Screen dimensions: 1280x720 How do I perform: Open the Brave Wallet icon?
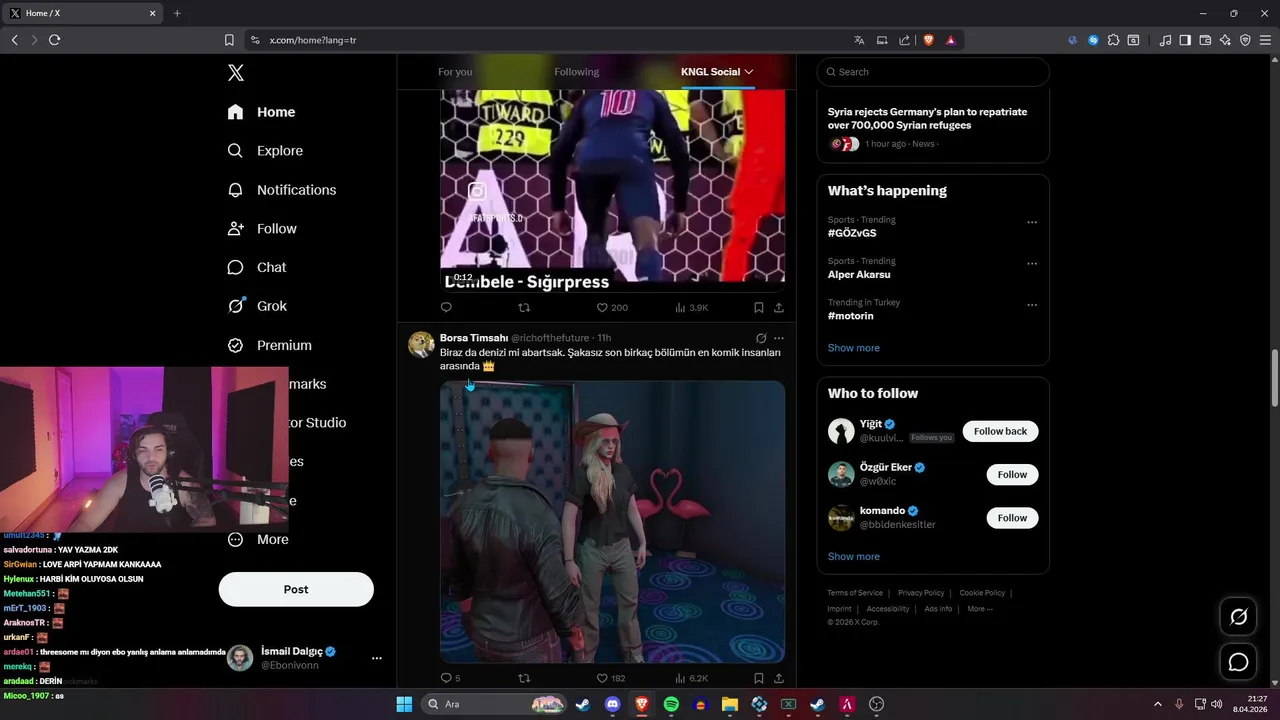pos(1205,40)
